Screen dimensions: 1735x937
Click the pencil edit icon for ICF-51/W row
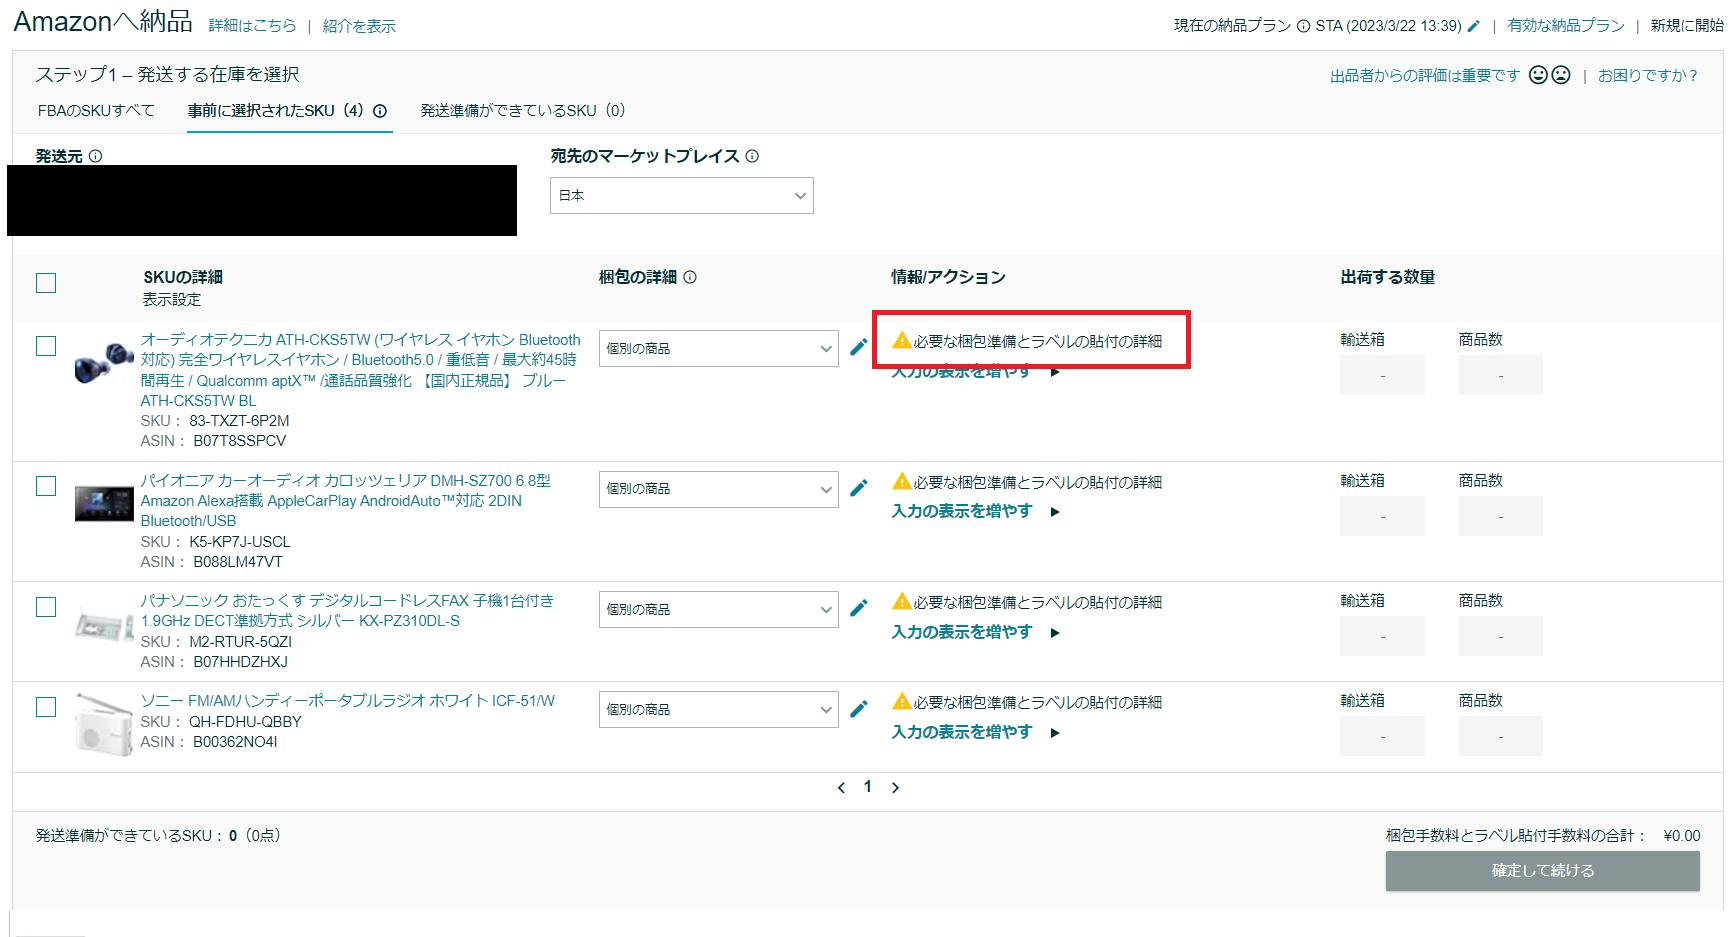tap(858, 709)
